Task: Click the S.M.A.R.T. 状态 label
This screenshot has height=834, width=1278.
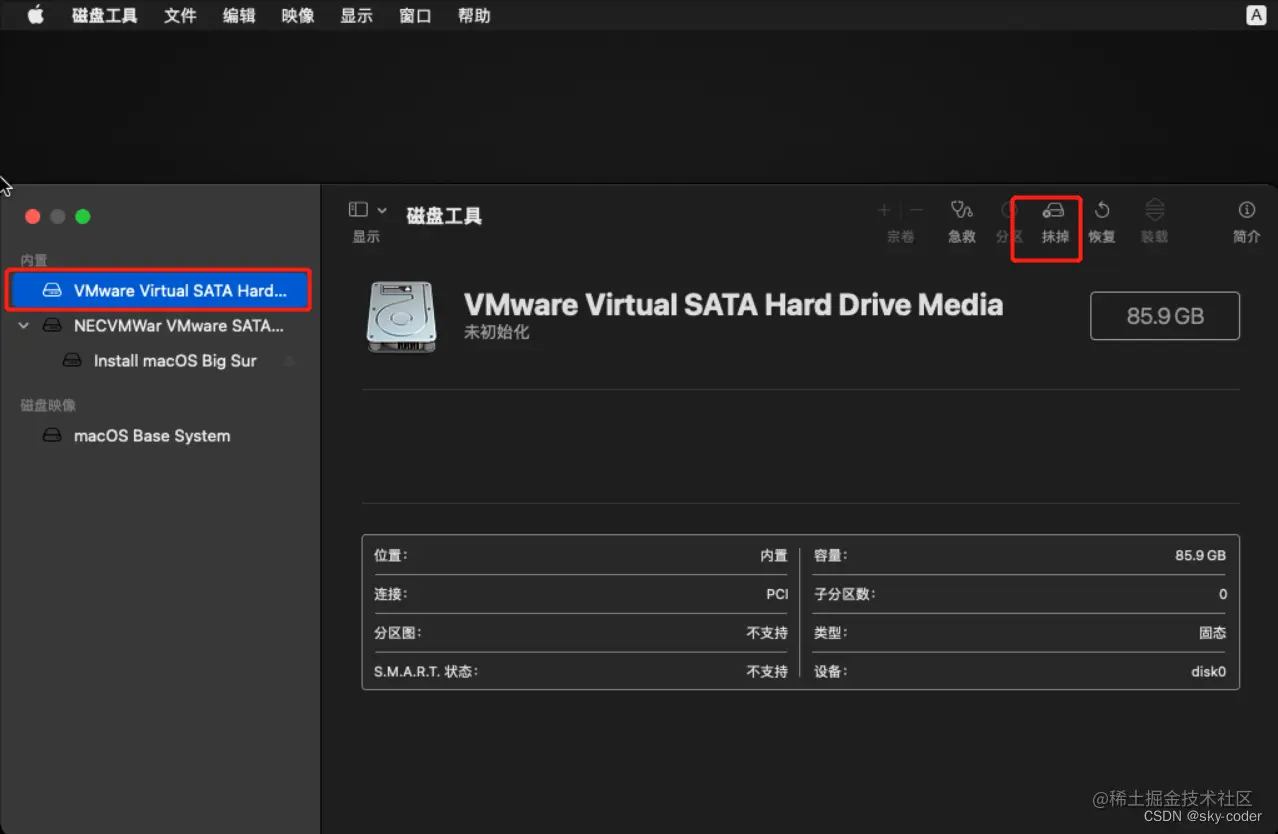Action: pyautogui.click(x=426, y=671)
